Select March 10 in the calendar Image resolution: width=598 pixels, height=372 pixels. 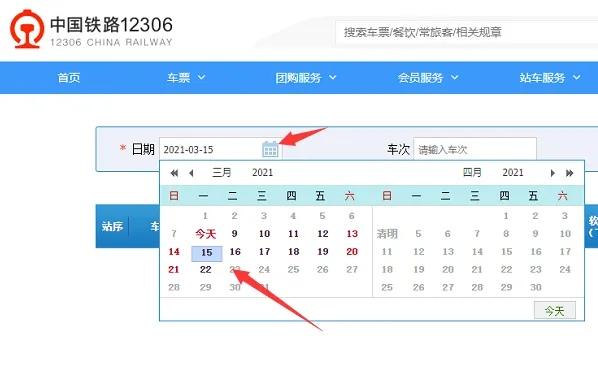click(264, 234)
